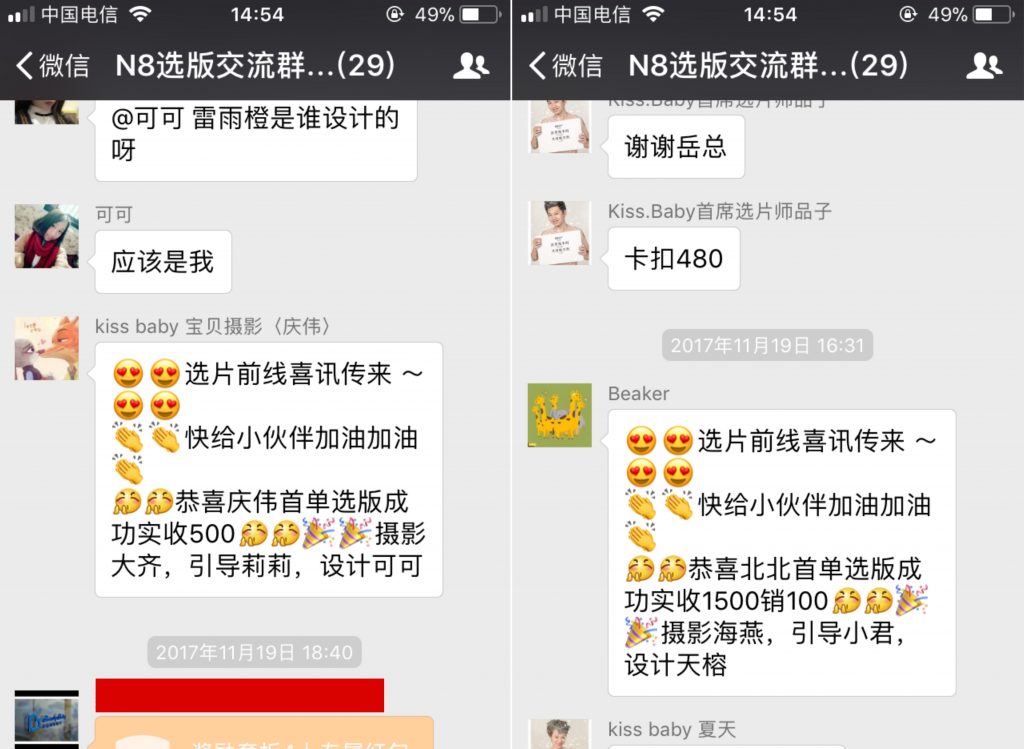Image resolution: width=1024 pixels, height=749 pixels.
Task: Open 可可's avatar photo
Action: click(46, 236)
